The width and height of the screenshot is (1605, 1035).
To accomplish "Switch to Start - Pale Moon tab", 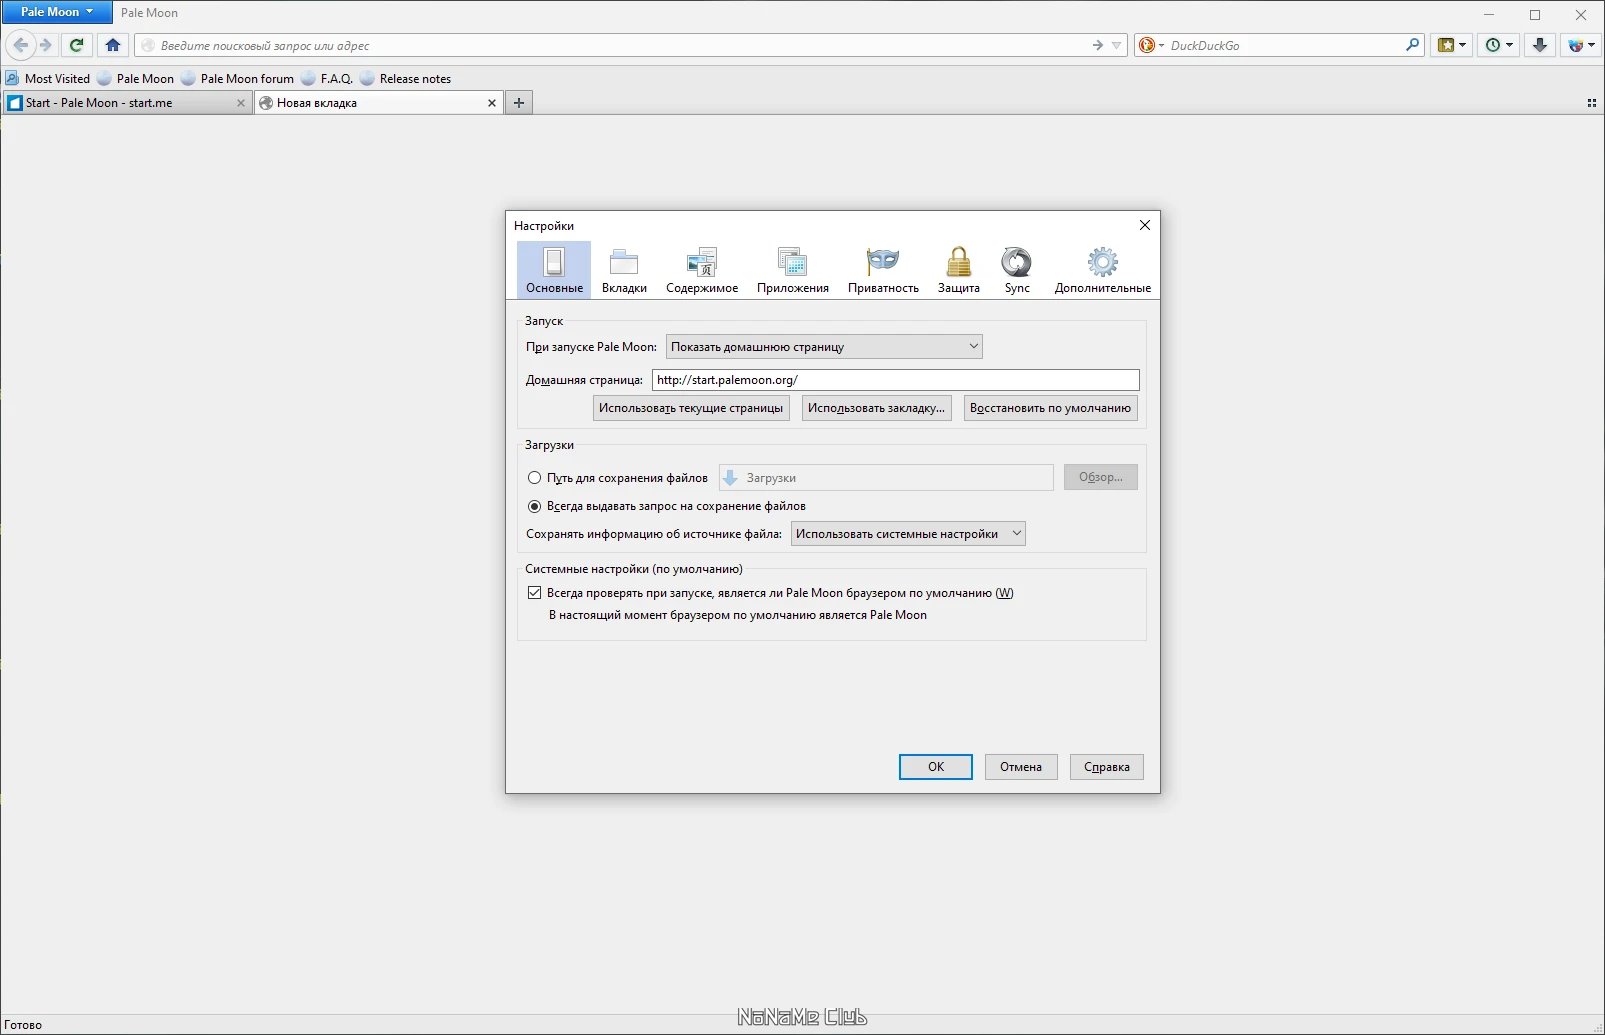I will click(127, 103).
